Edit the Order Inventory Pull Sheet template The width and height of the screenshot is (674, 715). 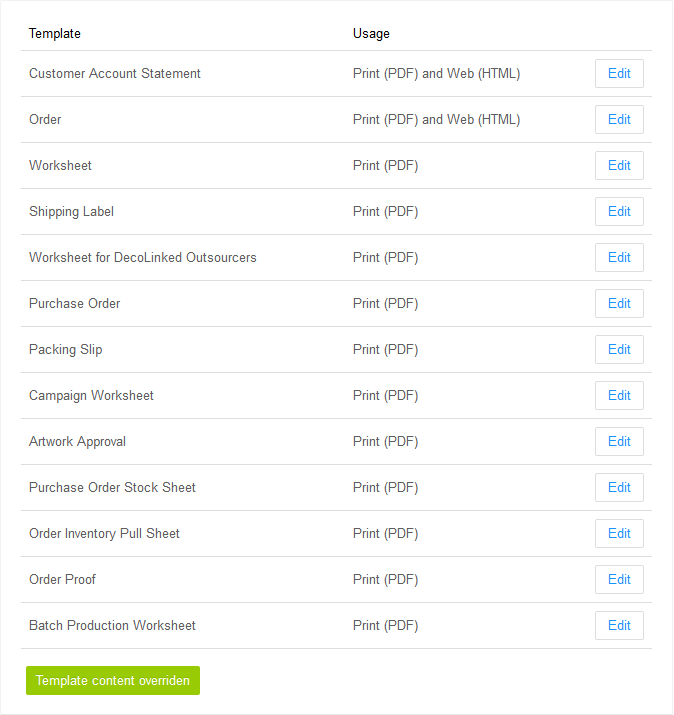click(x=619, y=534)
